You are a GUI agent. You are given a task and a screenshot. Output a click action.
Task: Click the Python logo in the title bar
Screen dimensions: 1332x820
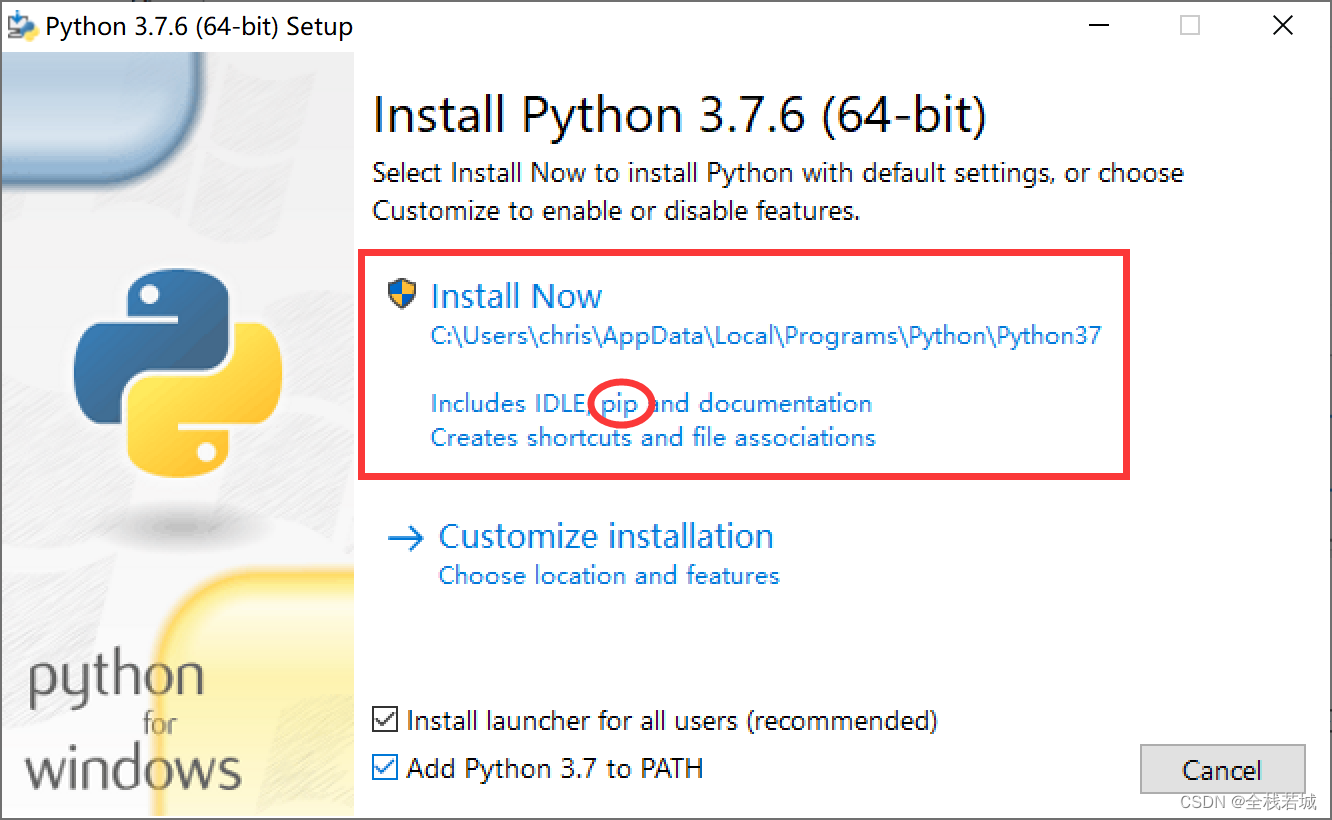coord(21,25)
